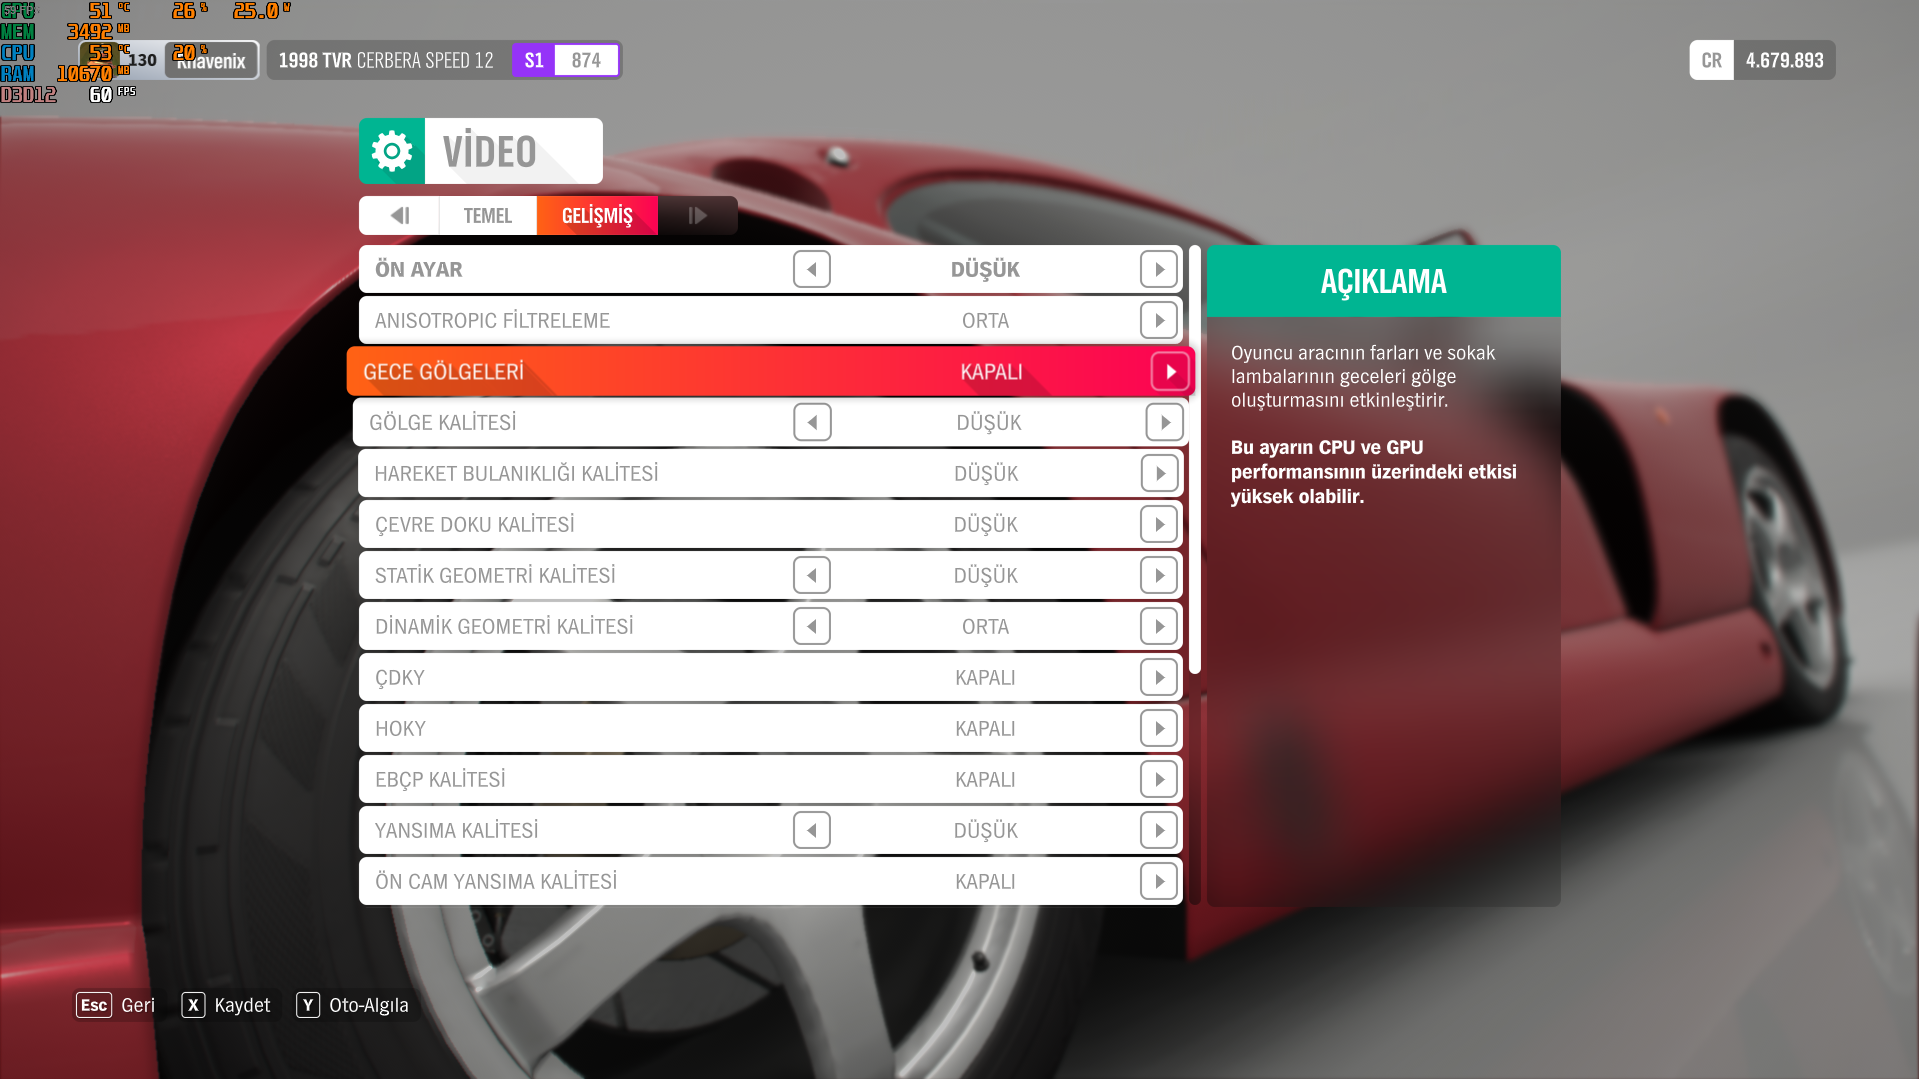Raise YANSIMA KALİTESİ with right arrow

pyautogui.click(x=1159, y=830)
